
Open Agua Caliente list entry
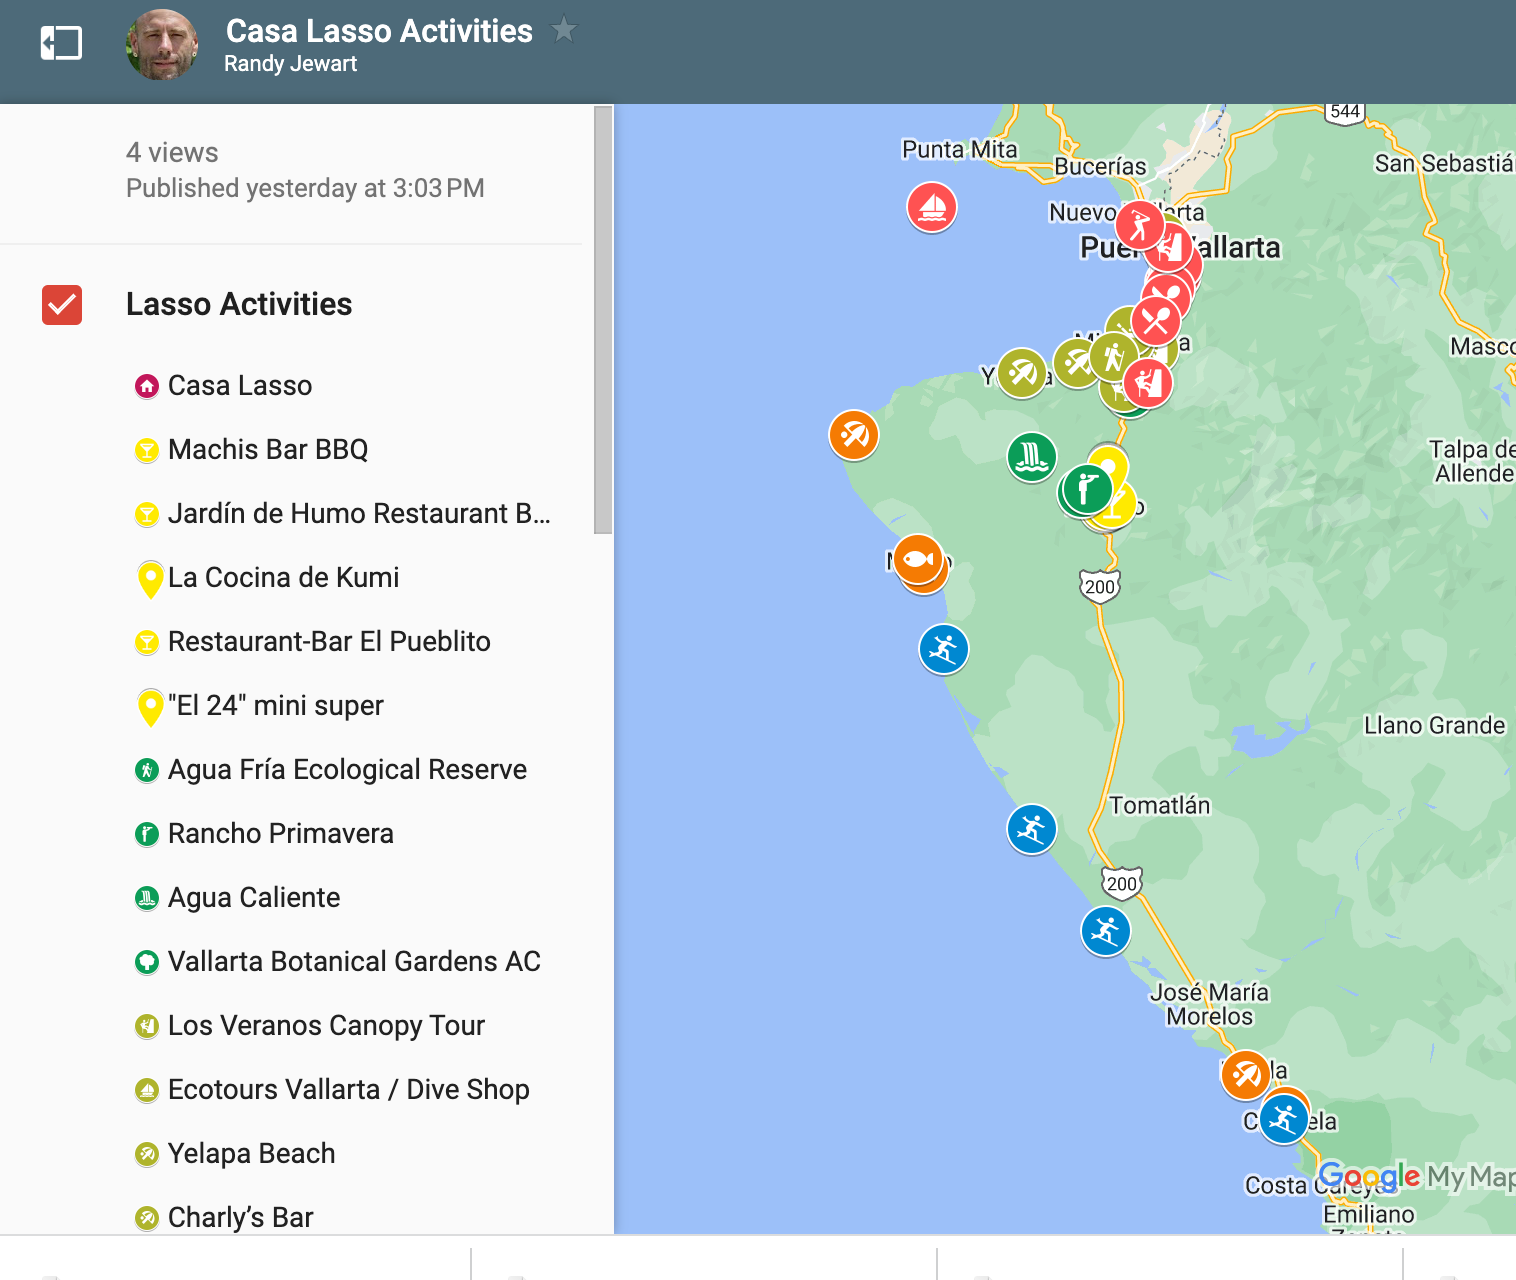pyautogui.click(x=254, y=897)
